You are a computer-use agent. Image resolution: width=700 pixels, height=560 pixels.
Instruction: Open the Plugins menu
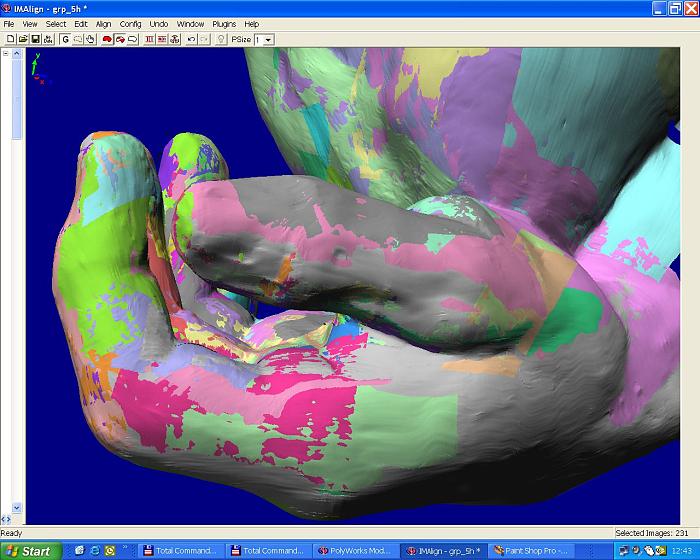click(x=224, y=23)
